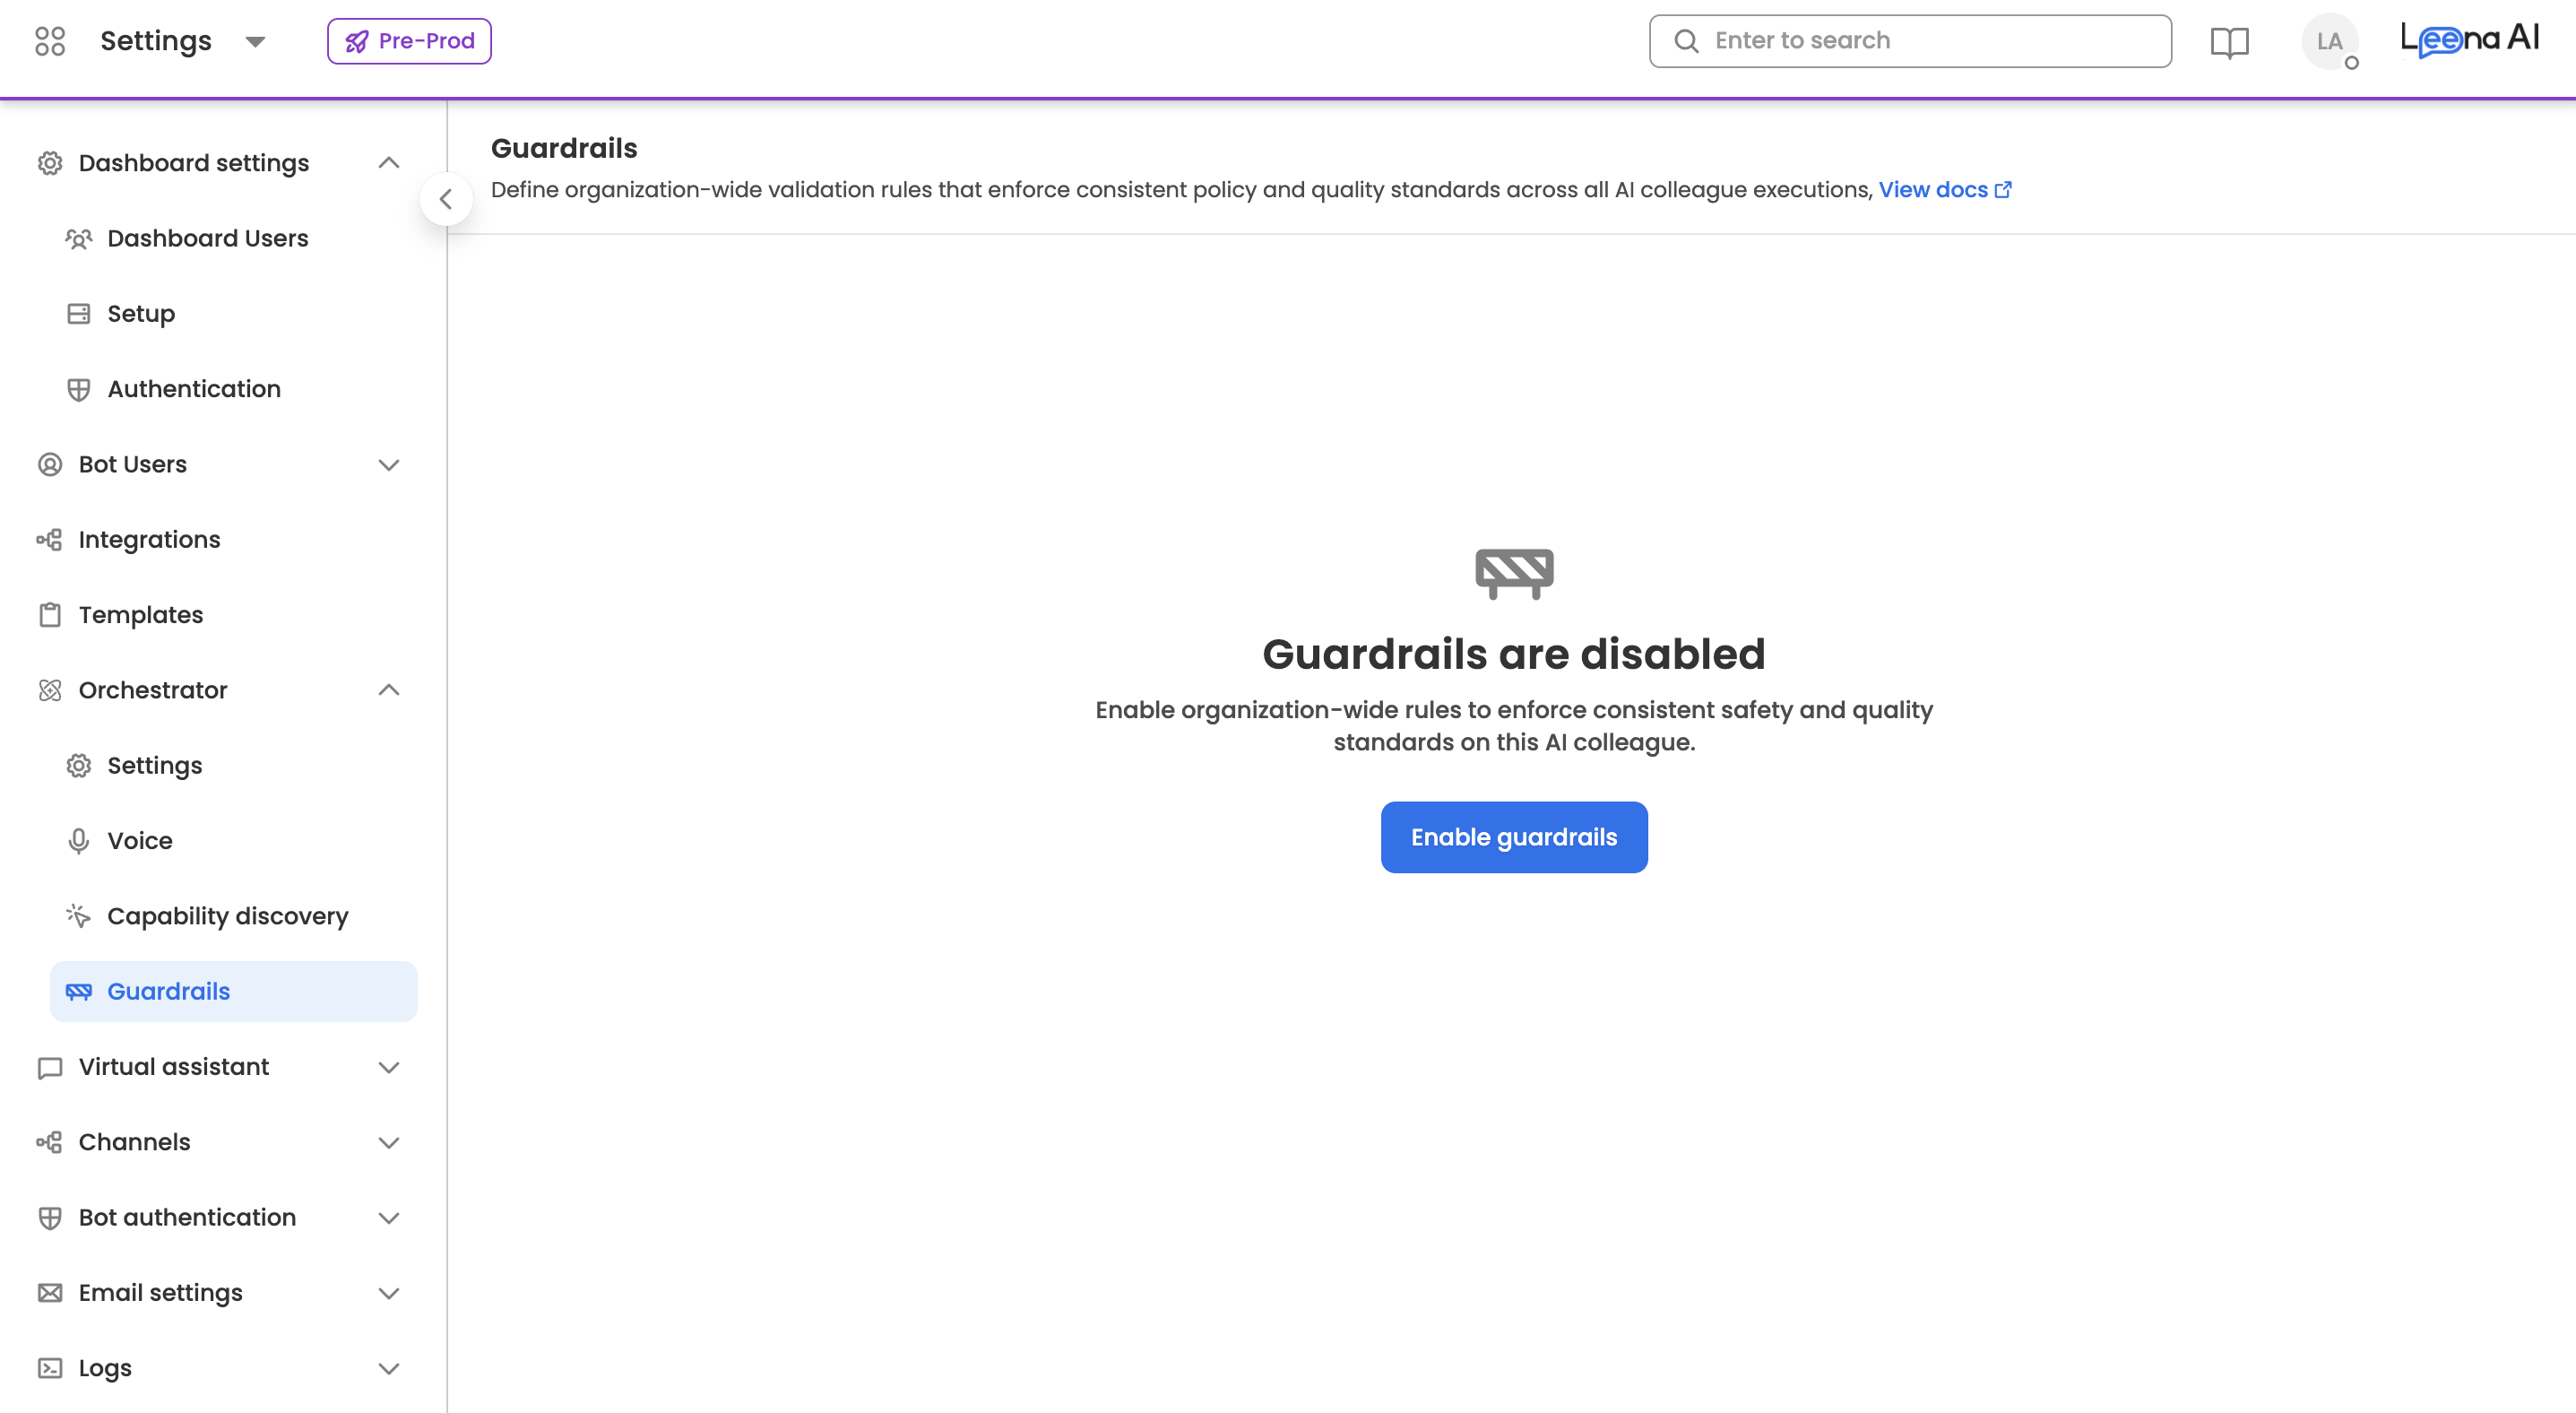Screen dimensions: 2576x1413
Task: Expand the Email settings section
Action: click(x=389, y=1293)
